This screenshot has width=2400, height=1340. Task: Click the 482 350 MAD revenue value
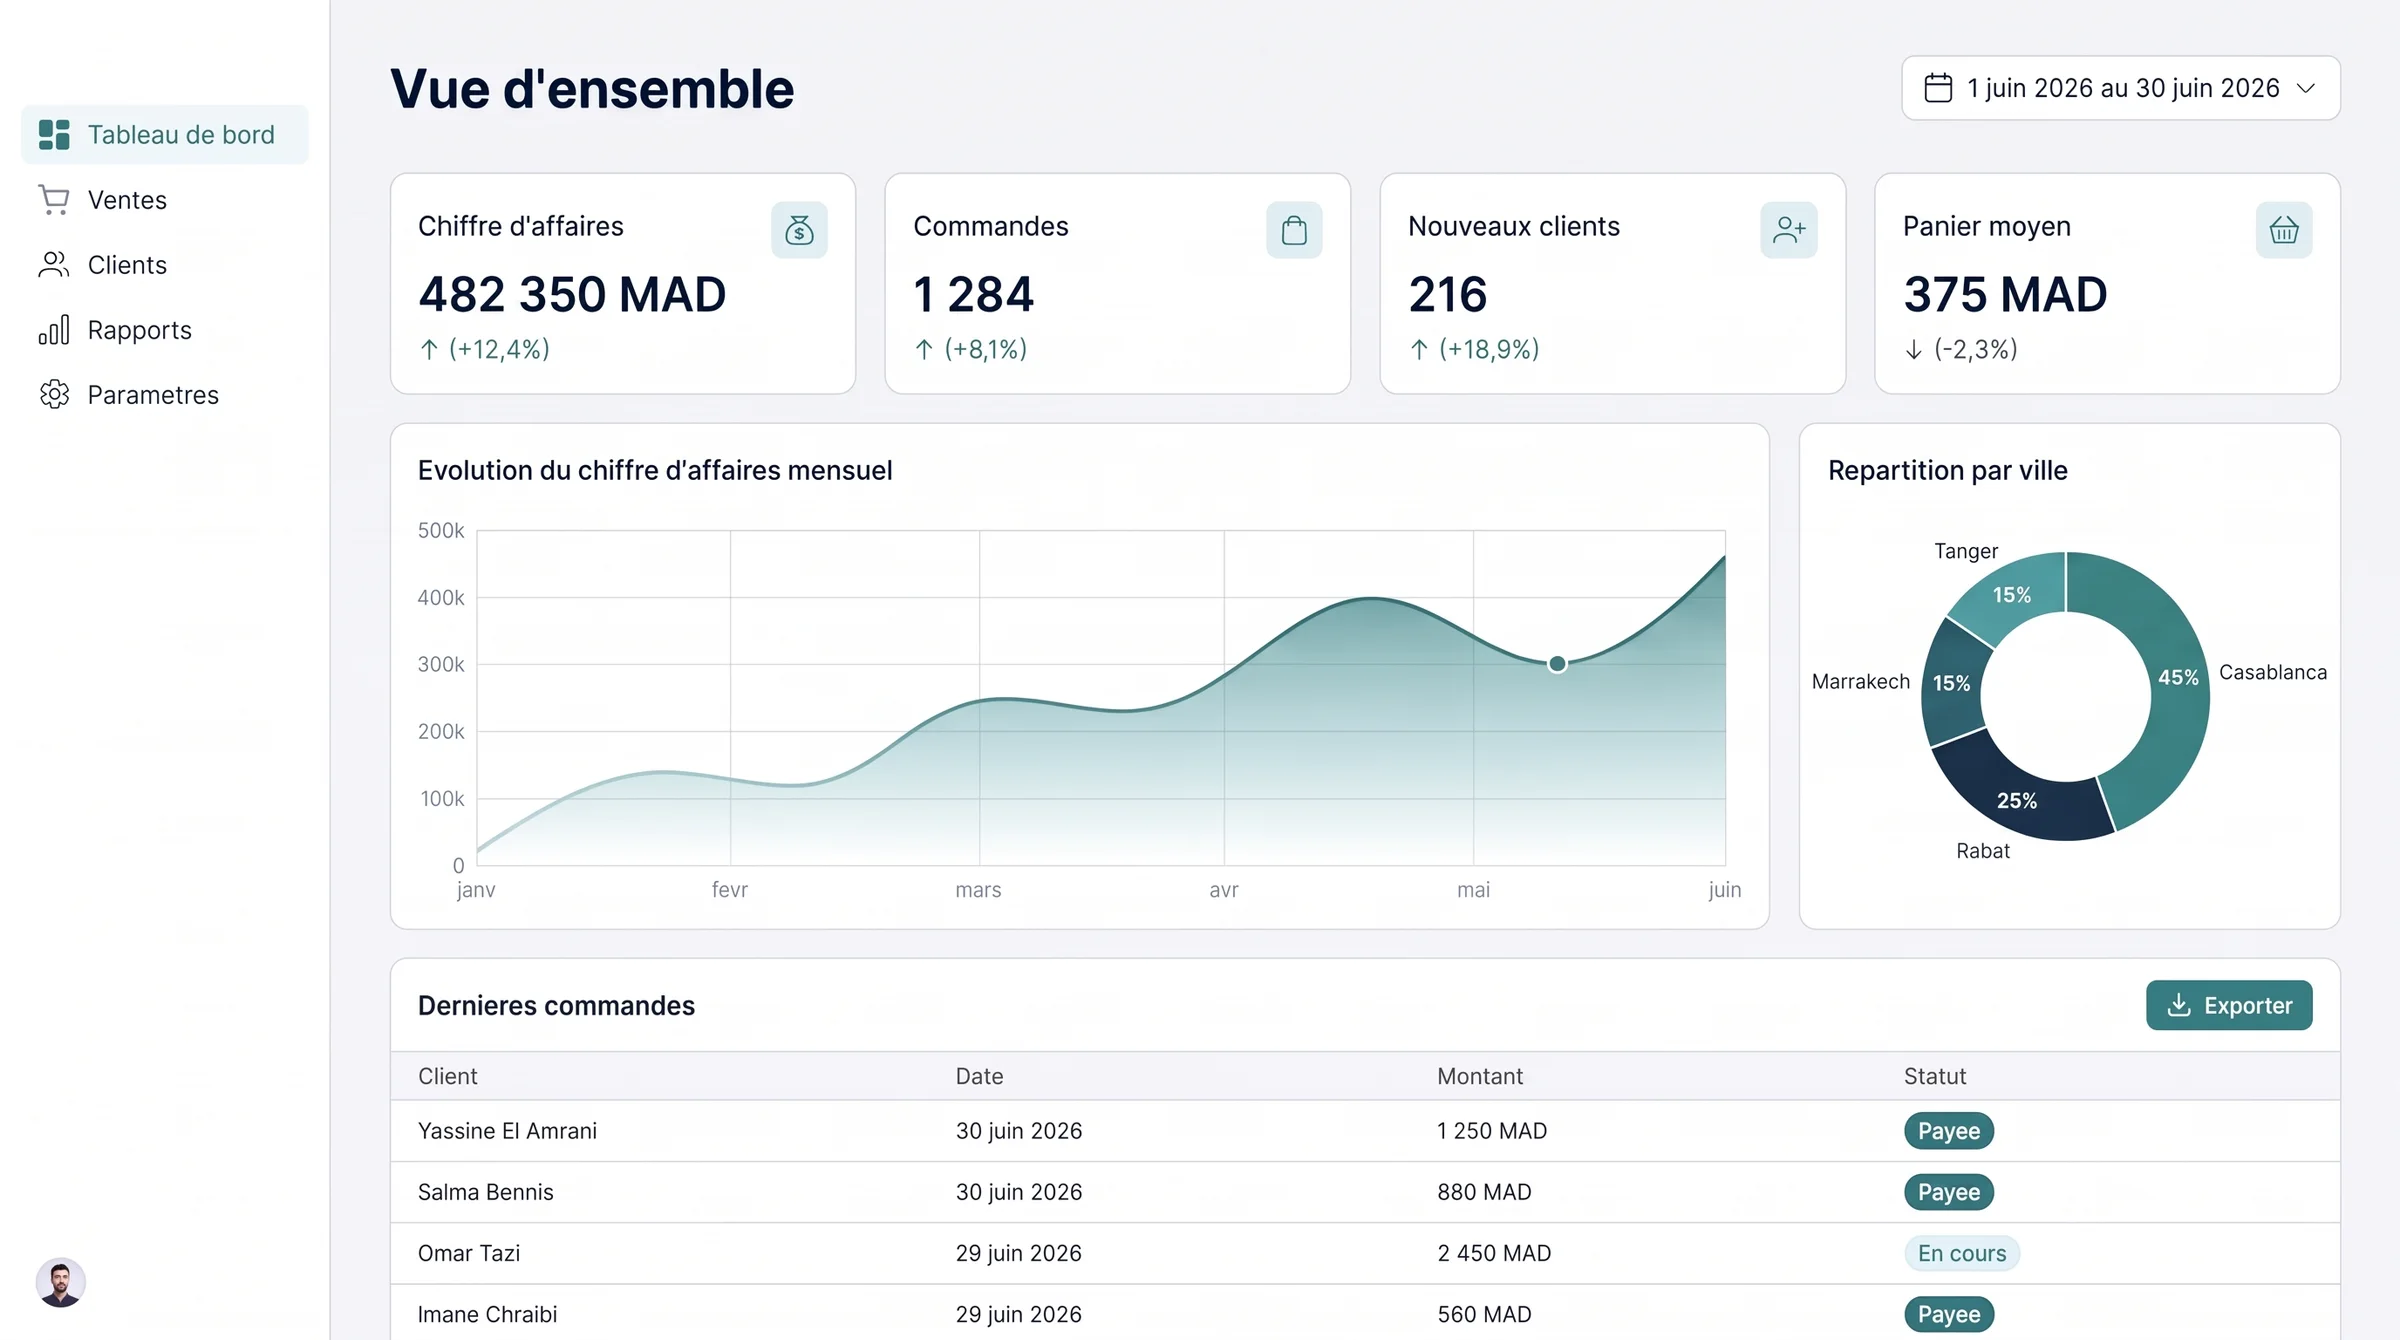pos(572,294)
